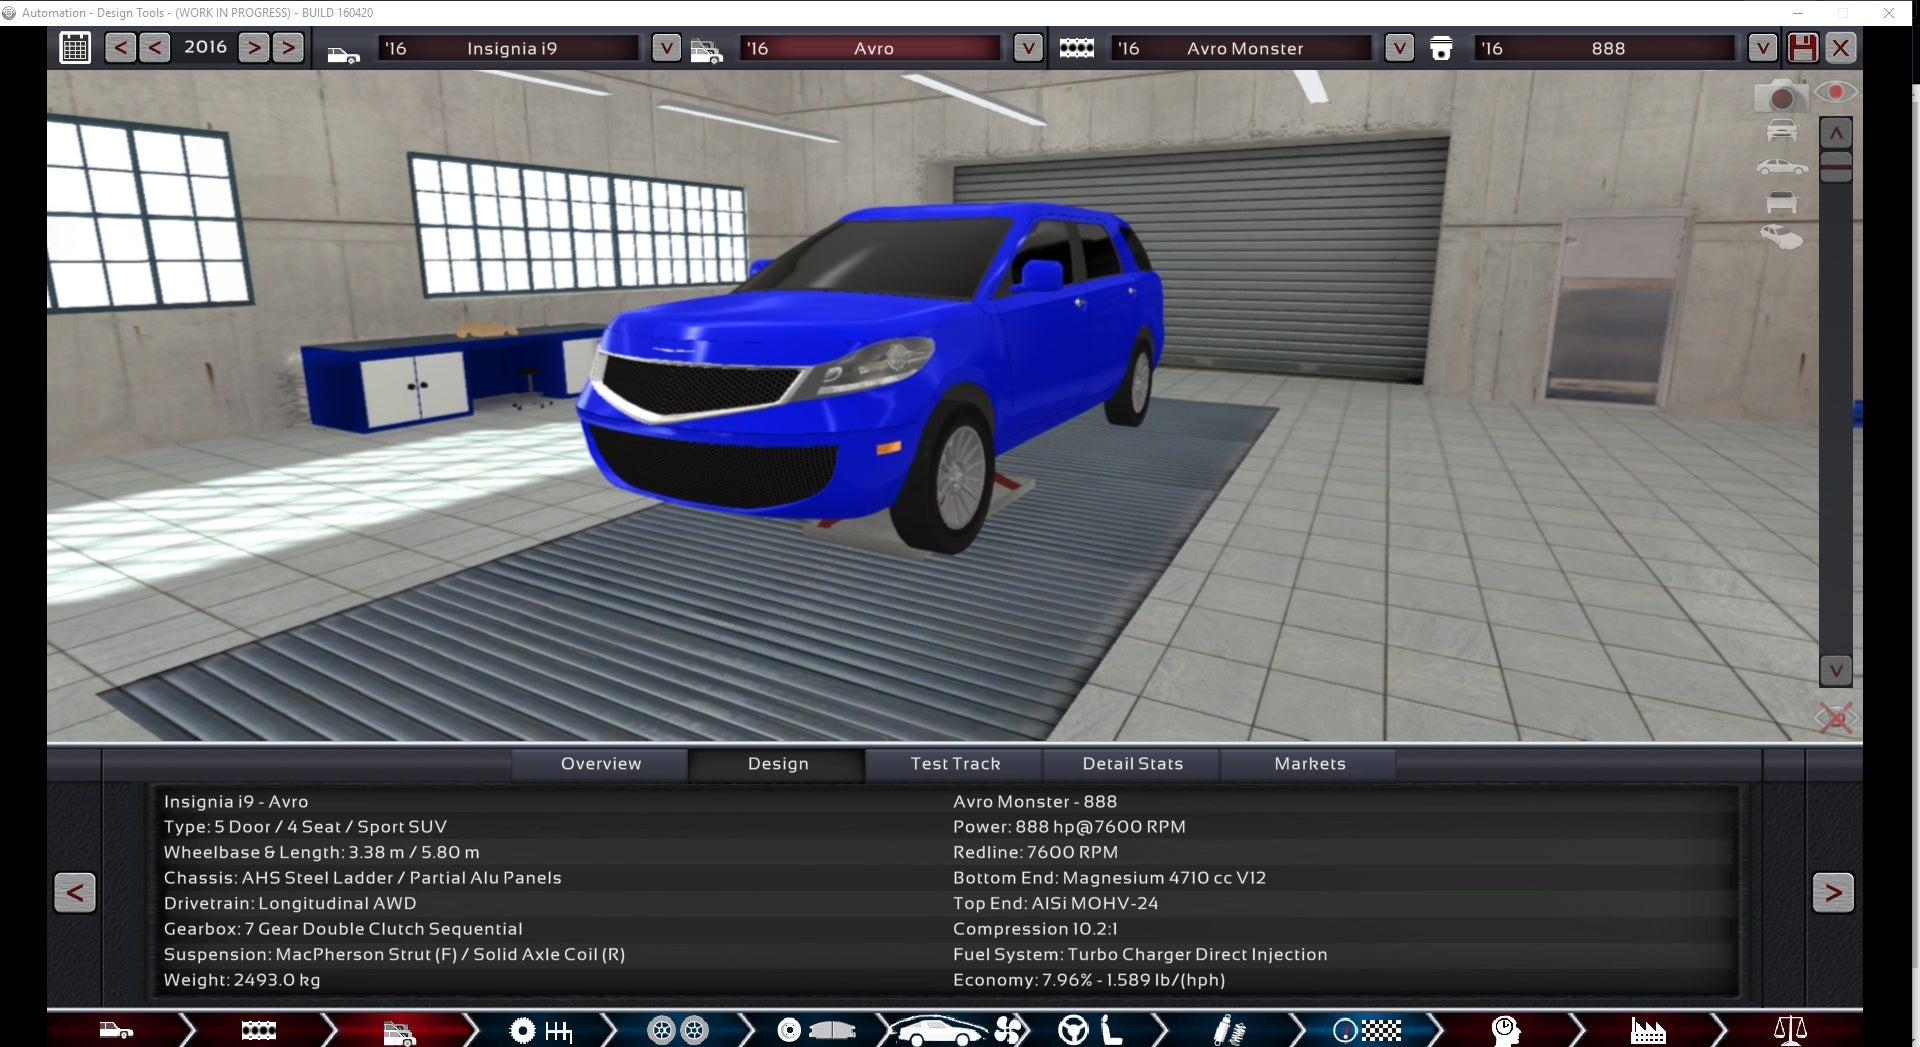
Task: Click the up arrow on right slider
Action: 1836,133
